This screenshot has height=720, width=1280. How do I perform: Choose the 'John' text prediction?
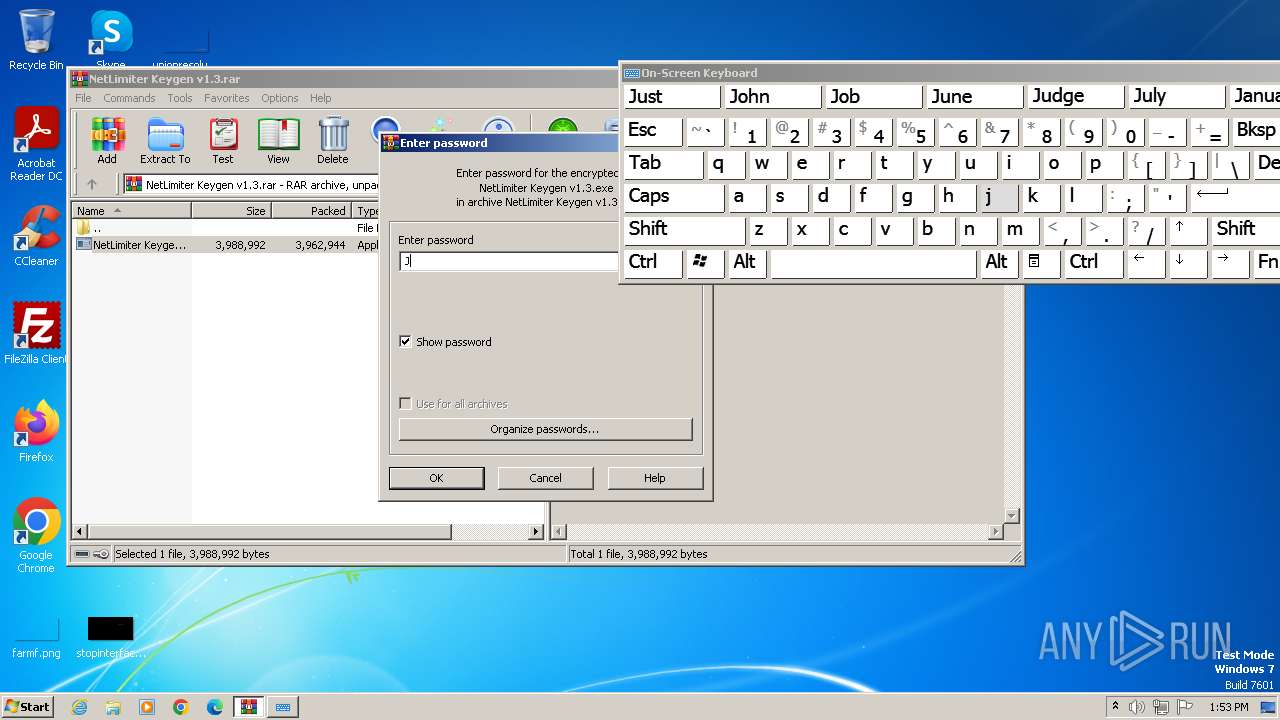tap(774, 97)
